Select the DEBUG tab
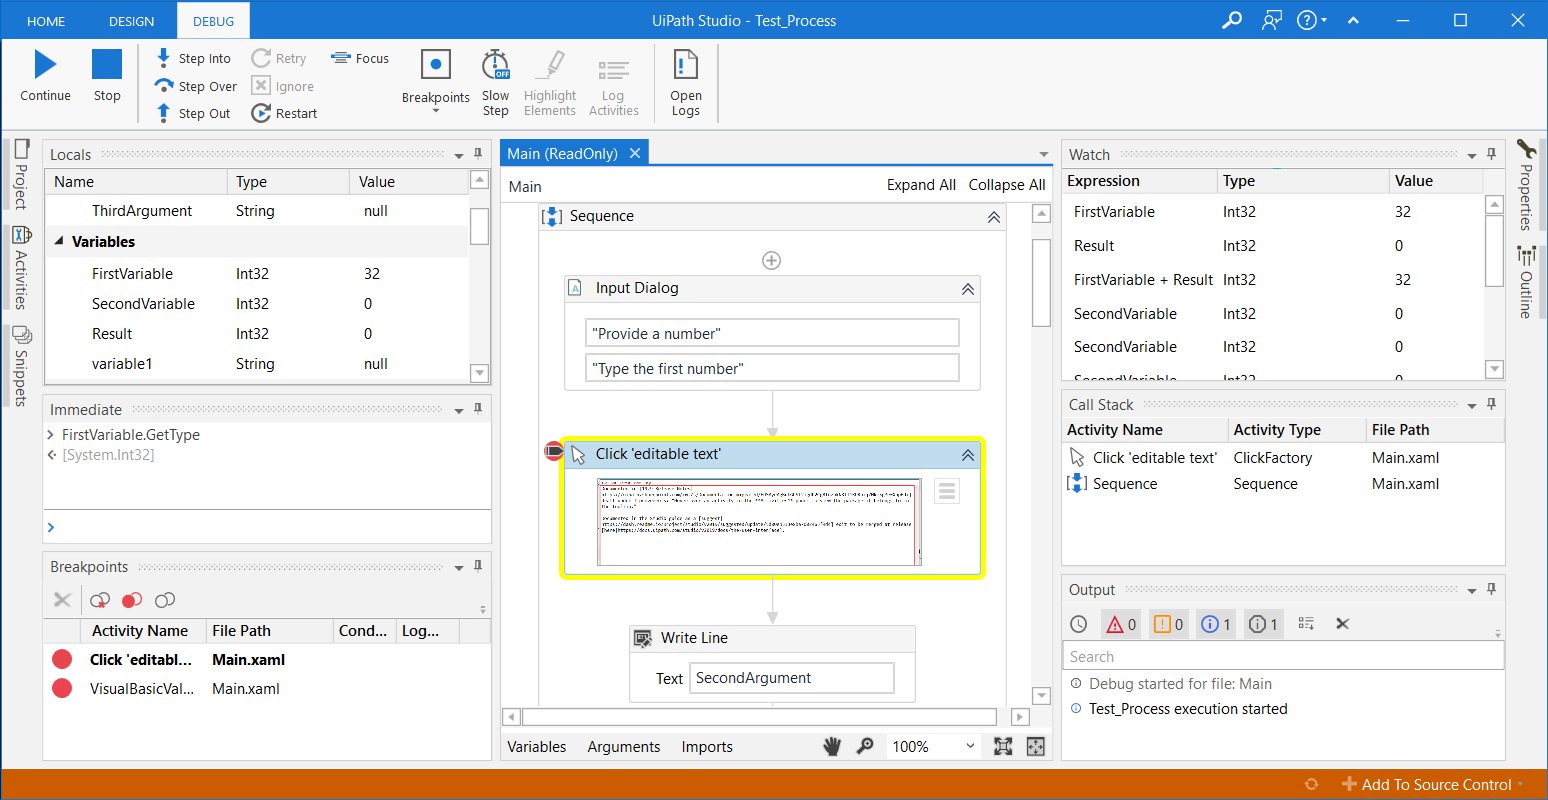Viewport: 1548px width, 800px height. [213, 21]
